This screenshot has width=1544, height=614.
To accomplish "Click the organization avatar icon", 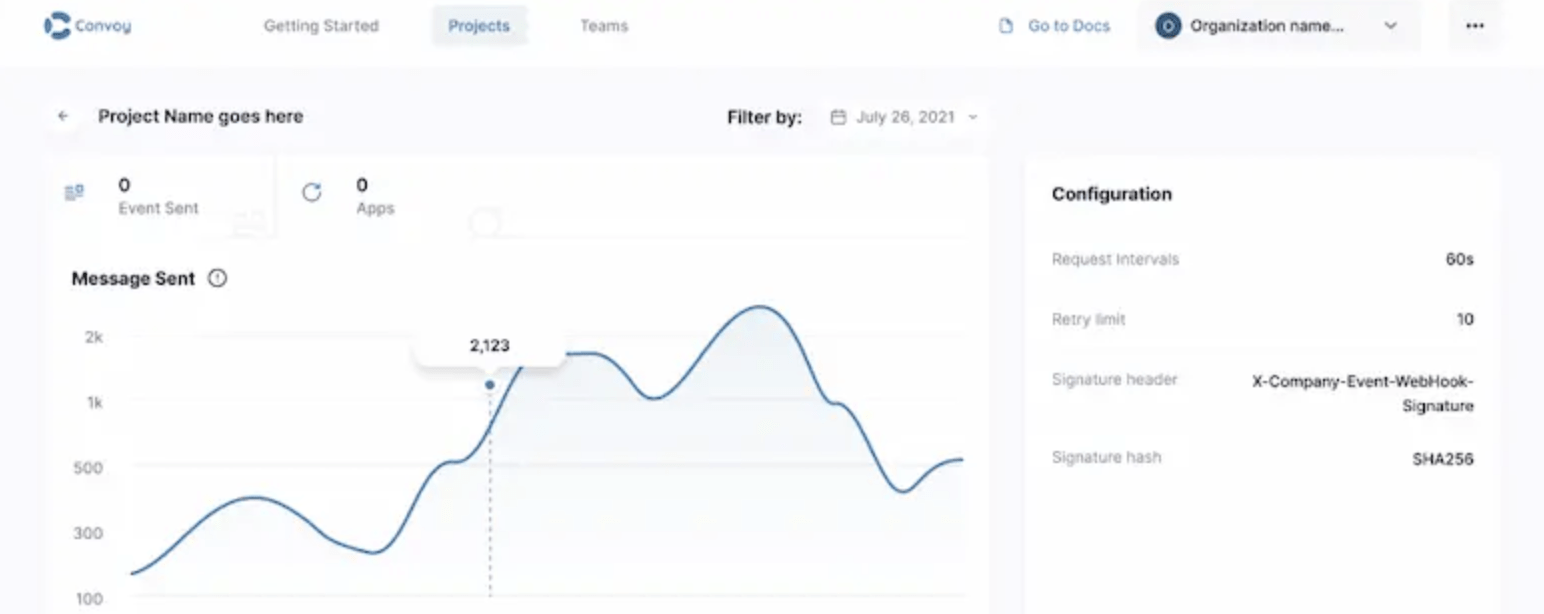I will point(1168,26).
